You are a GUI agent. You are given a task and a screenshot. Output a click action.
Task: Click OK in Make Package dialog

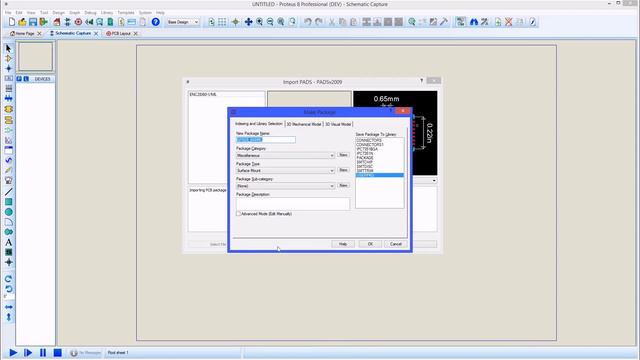370,244
